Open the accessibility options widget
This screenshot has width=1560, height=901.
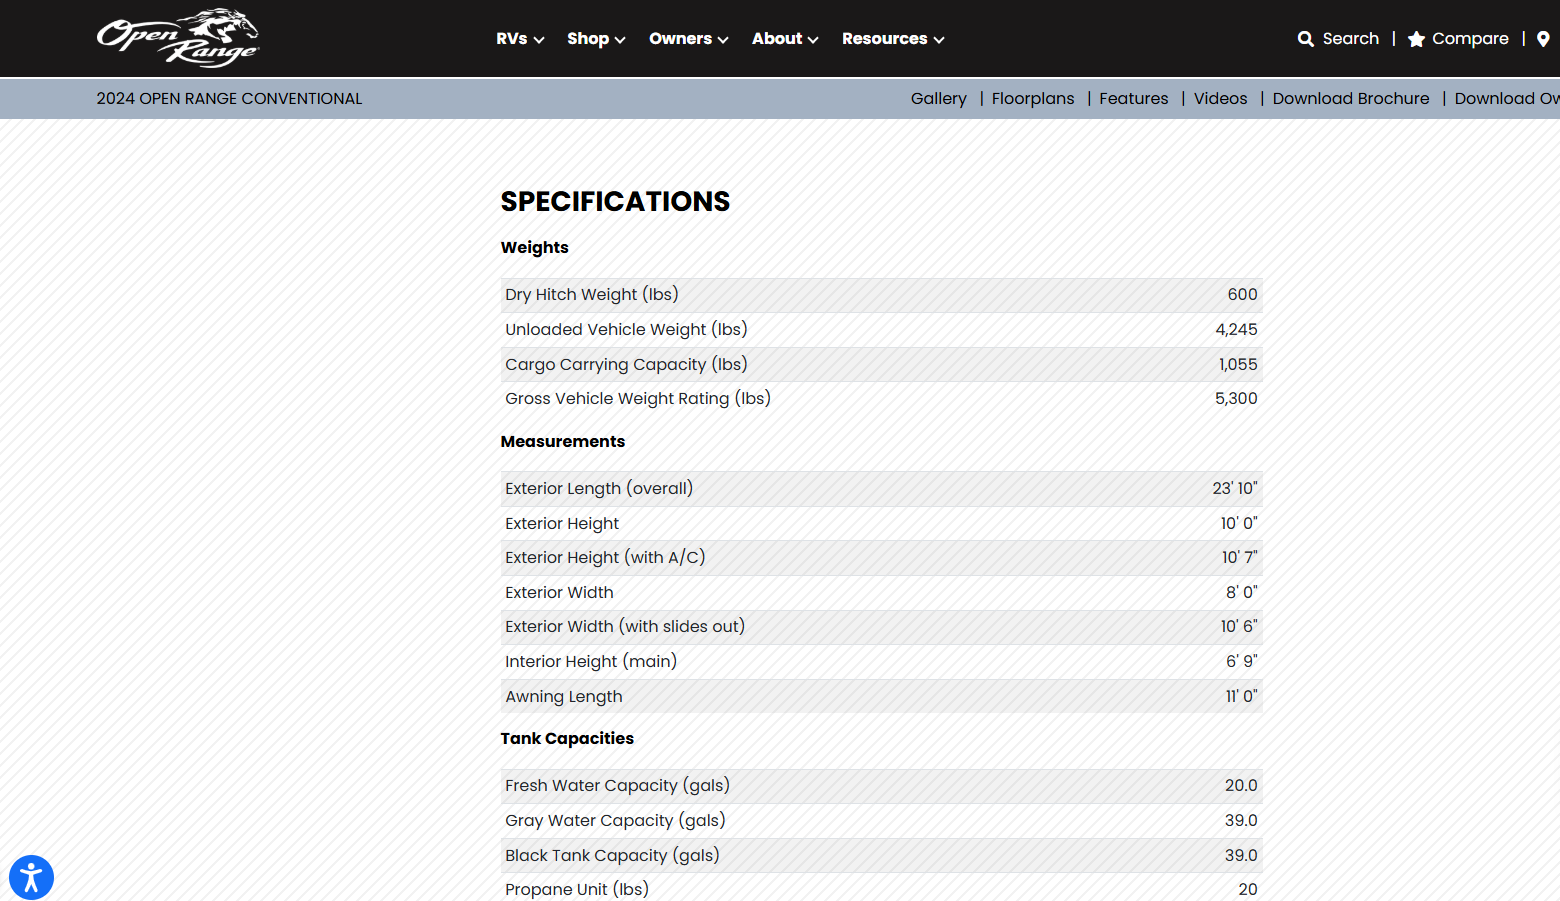(x=31, y=878)
